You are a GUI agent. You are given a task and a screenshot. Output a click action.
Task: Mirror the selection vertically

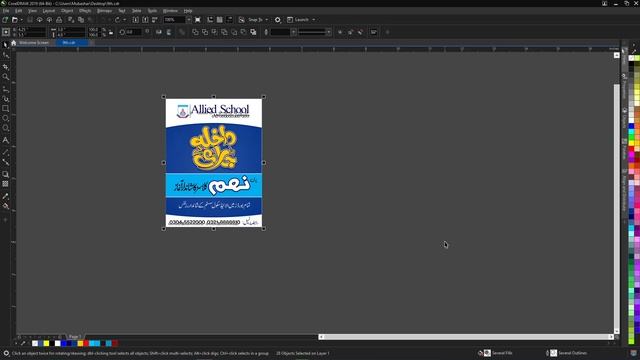(169, 32)
